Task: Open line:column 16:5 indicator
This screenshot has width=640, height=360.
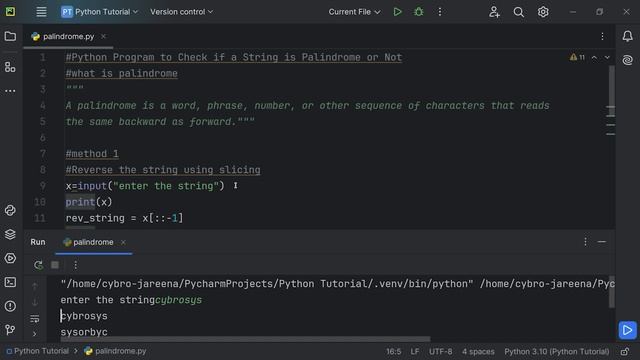Action: tap(393, 351)
